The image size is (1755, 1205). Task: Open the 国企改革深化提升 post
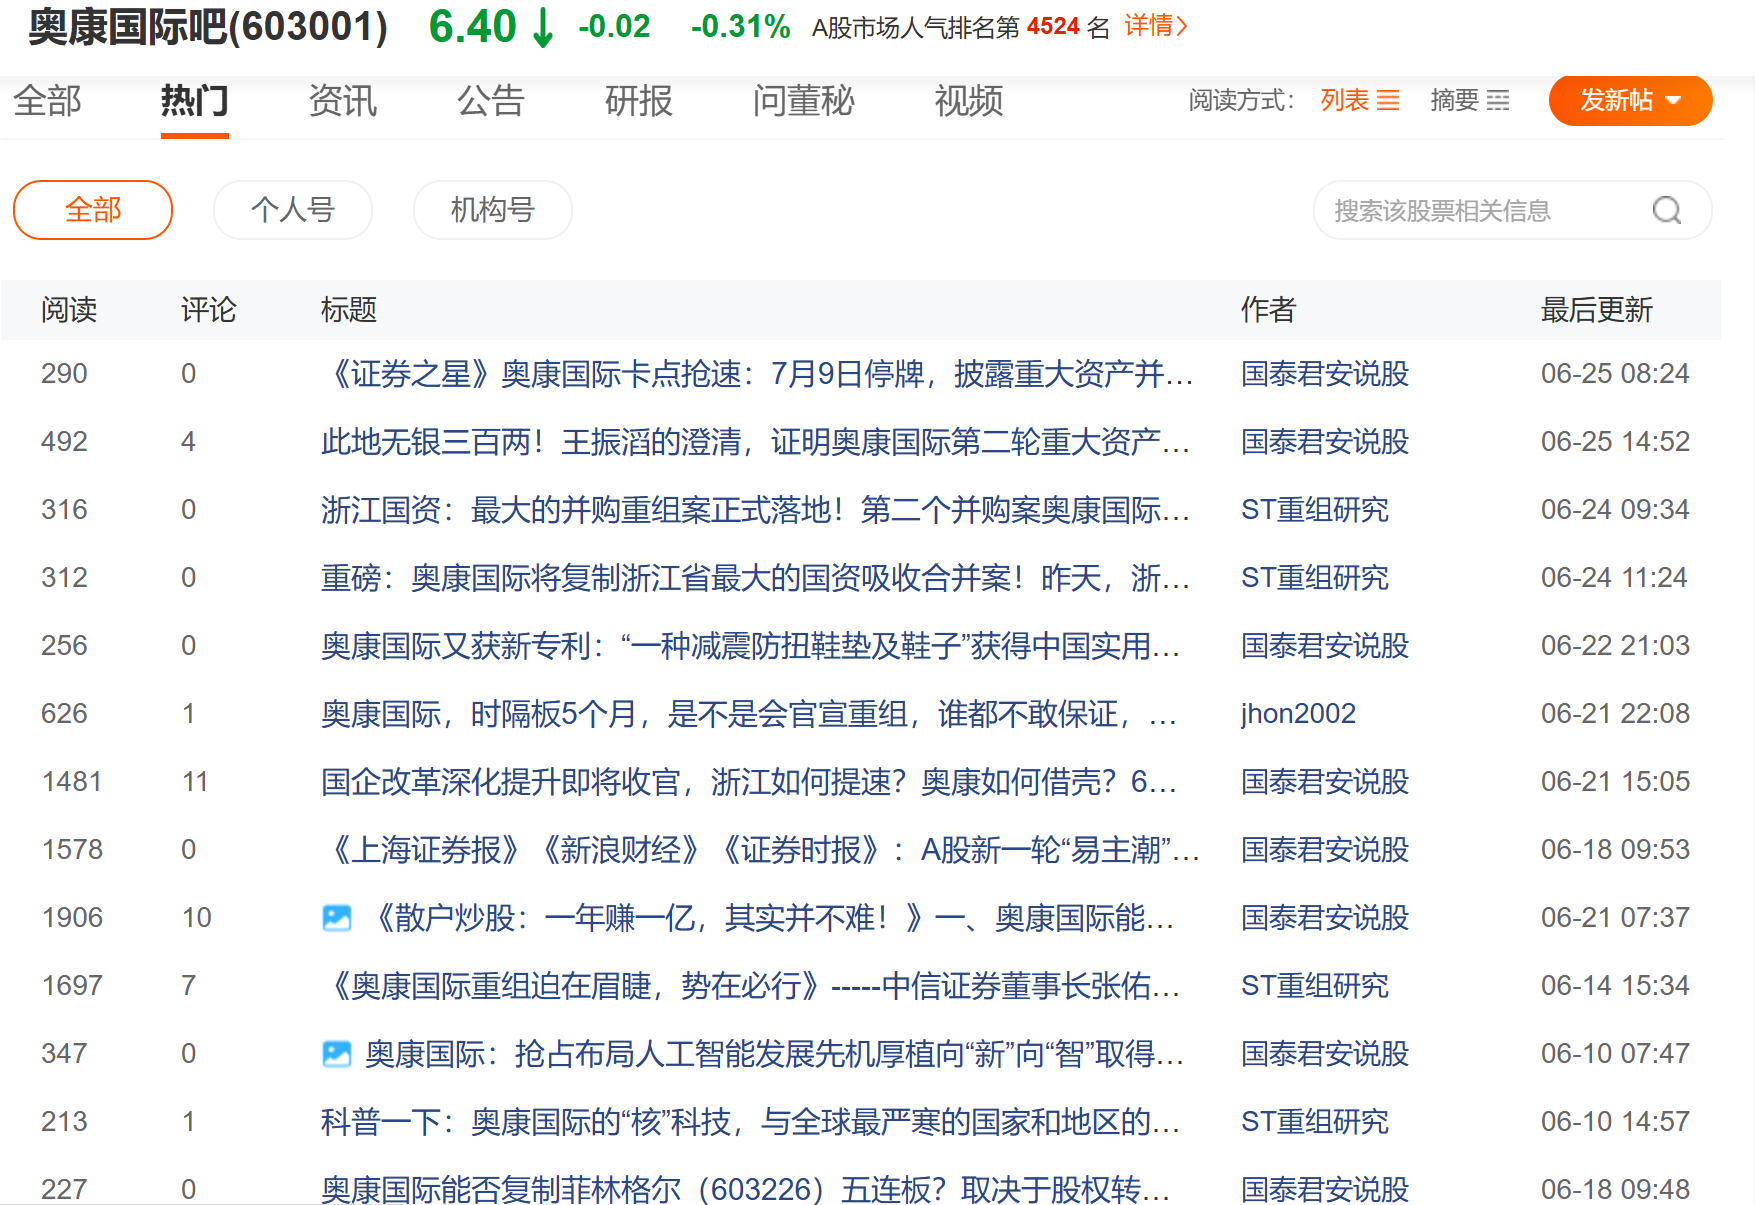point(748,782)
